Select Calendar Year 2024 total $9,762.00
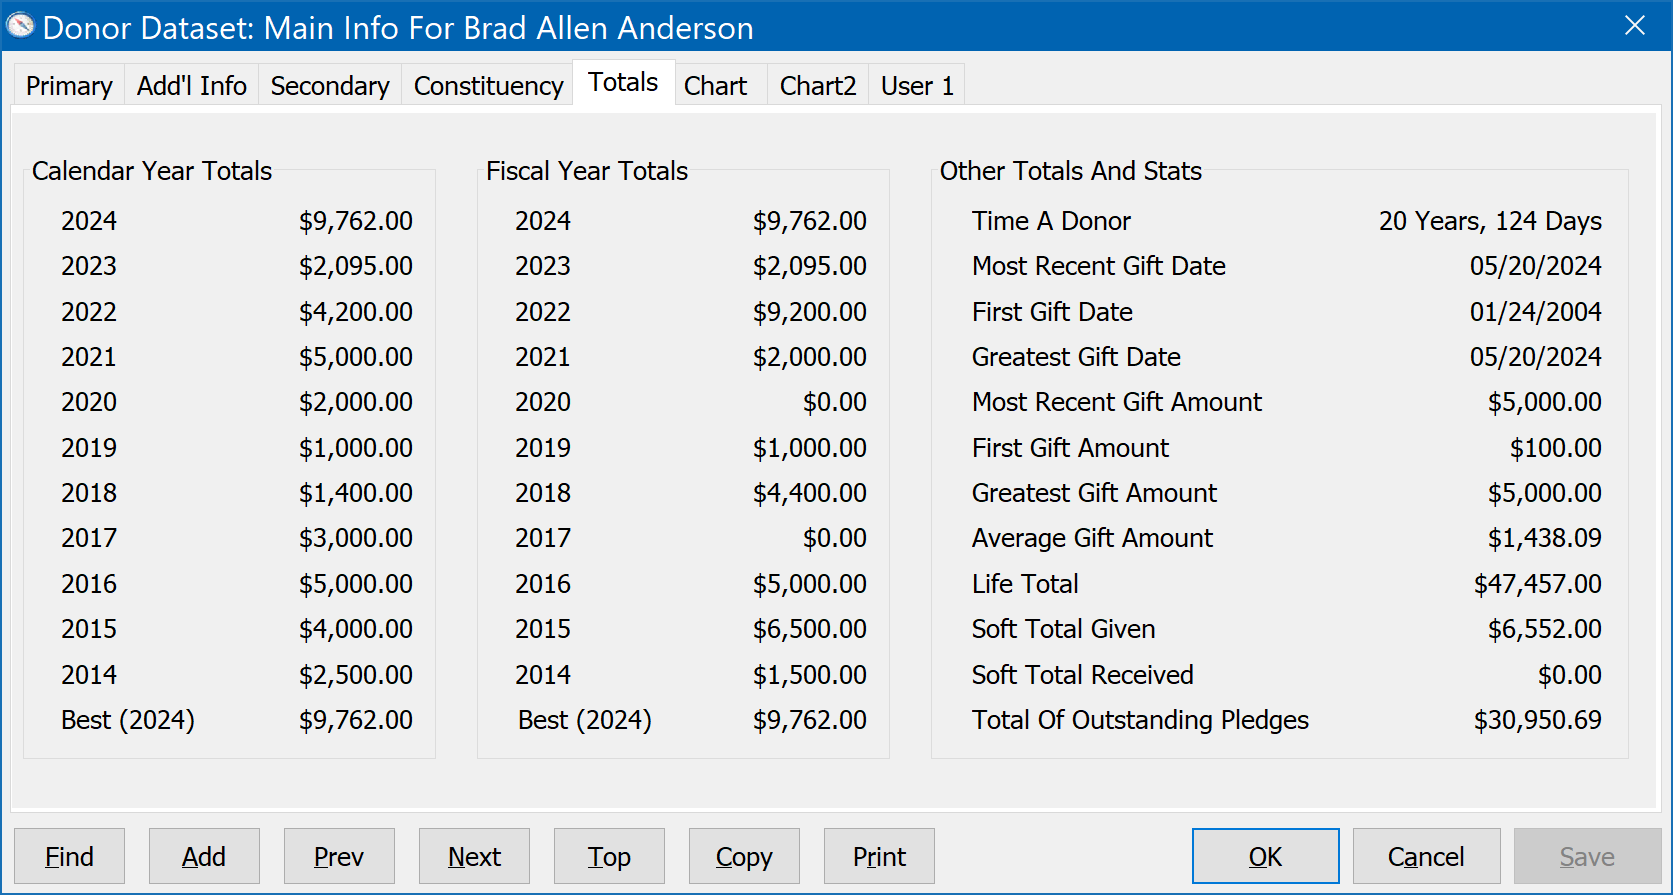The width and height of the screenshot is (1673, 895). pos(356,221)
